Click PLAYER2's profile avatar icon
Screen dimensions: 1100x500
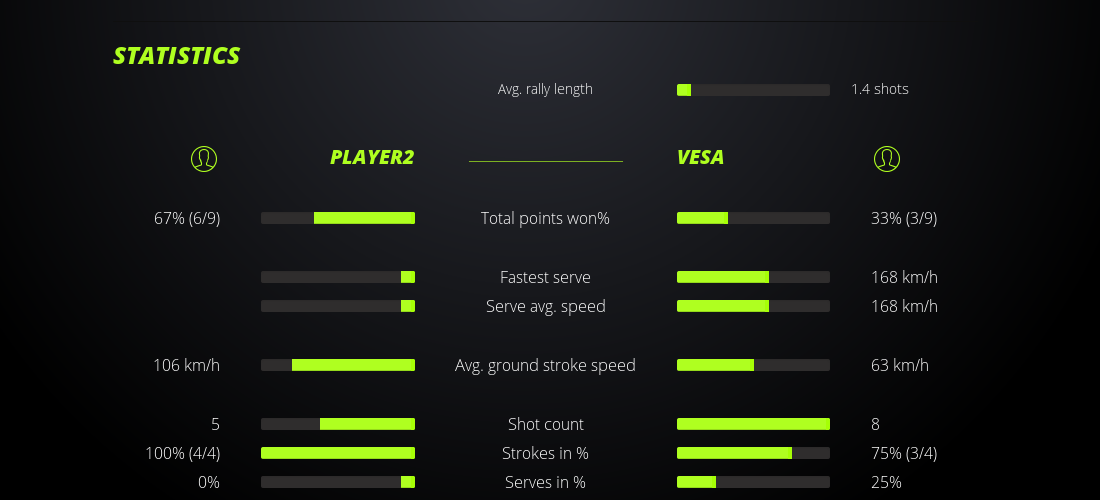(x=203, y=158)
